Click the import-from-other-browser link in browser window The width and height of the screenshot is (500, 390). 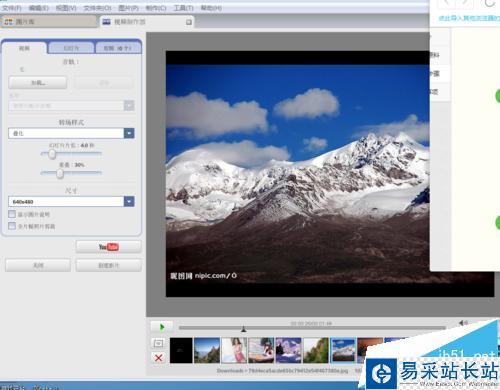[469, 18]
